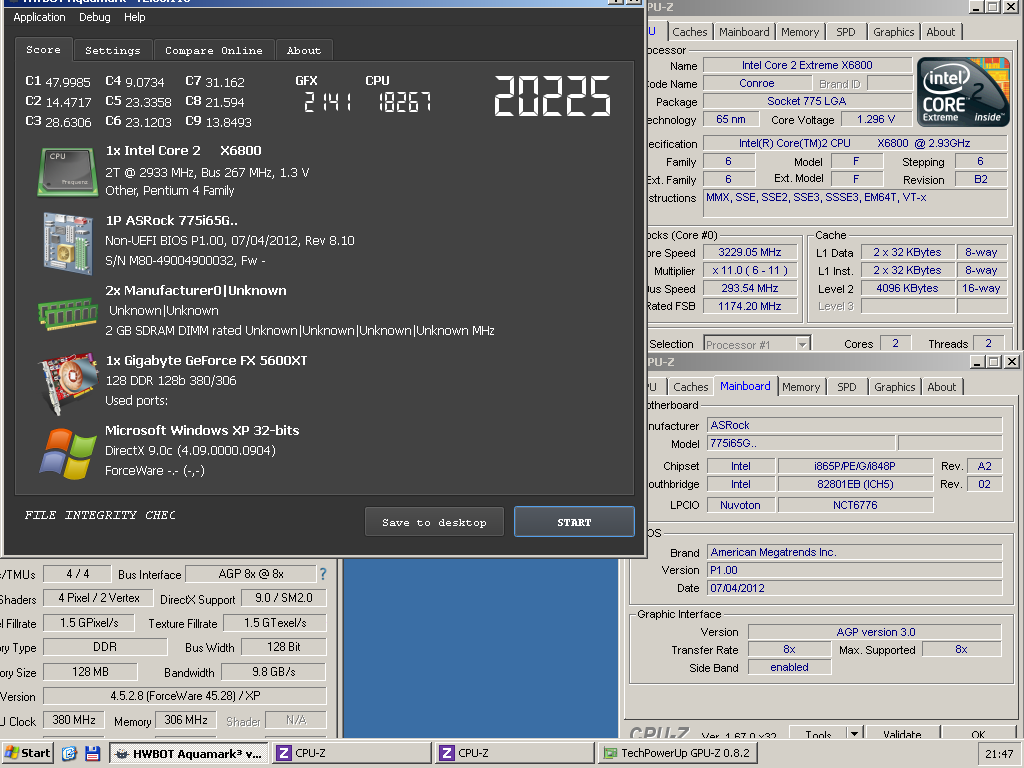The image size is (1024, 768).
Task: Click the GPU-Z Bandwidth 9.8 GB/s field
Action: pyautogui.click(x=274, y=671)
